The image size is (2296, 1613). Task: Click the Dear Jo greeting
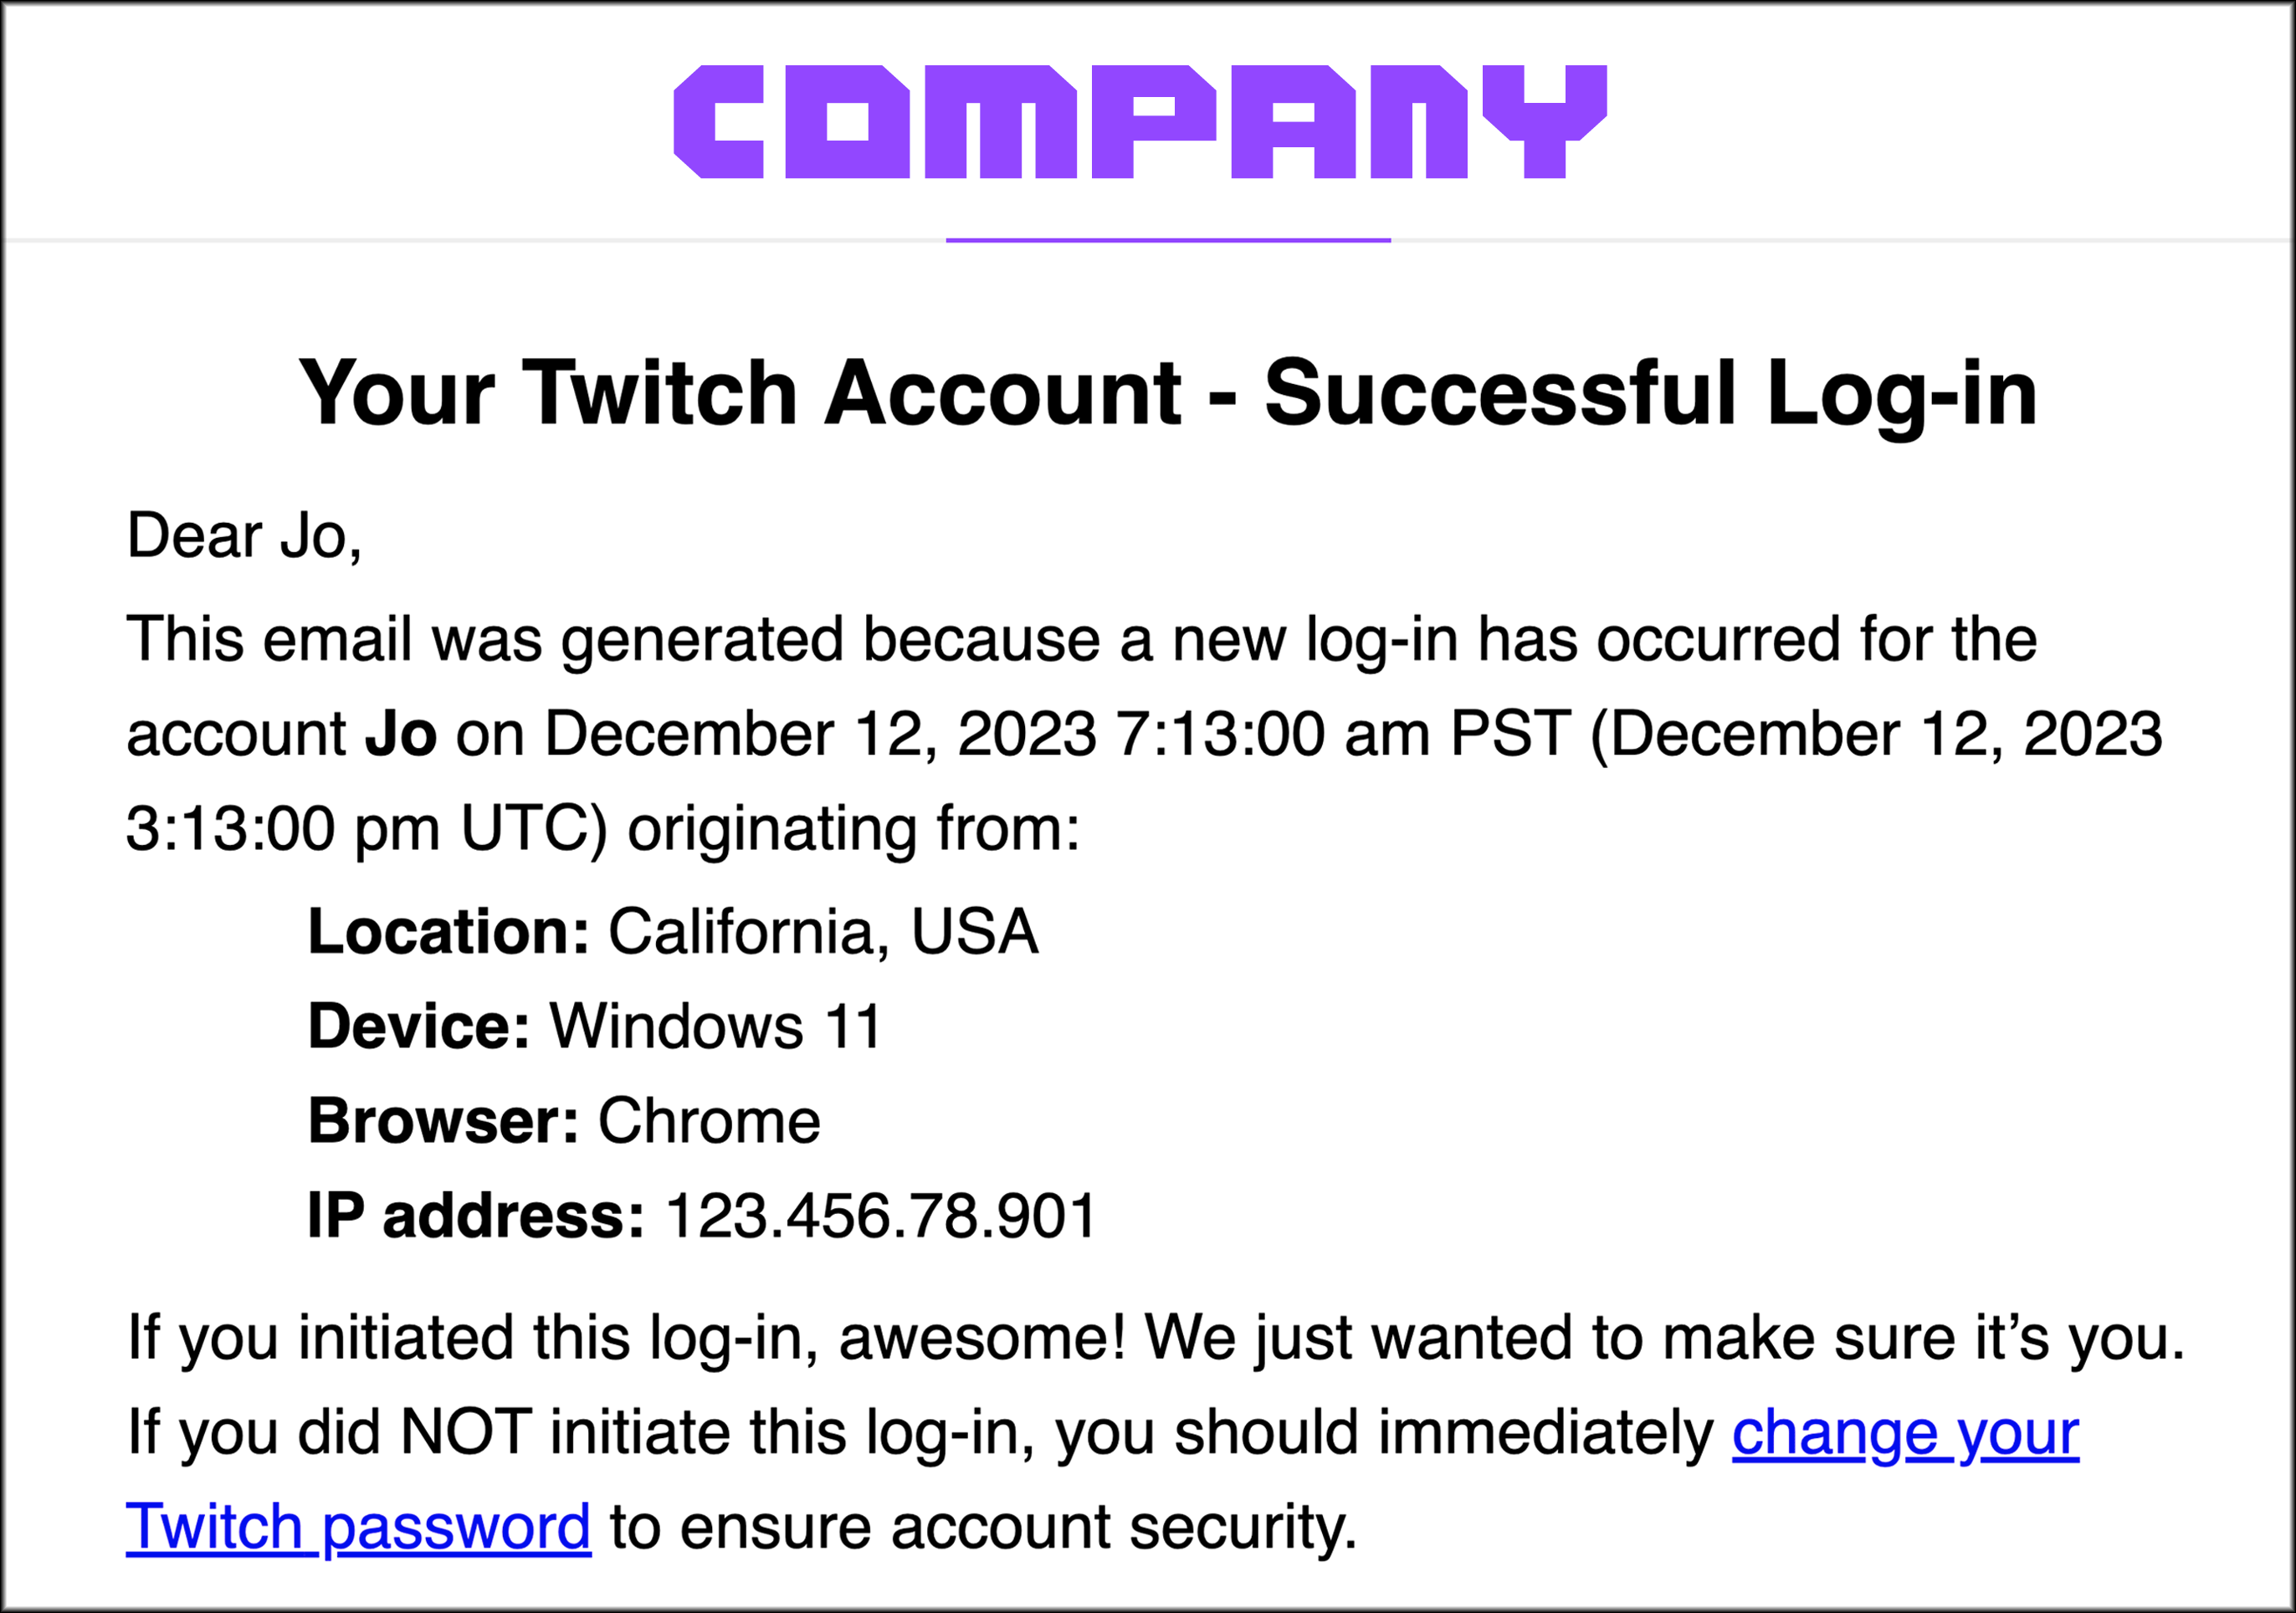pos(244,536)
